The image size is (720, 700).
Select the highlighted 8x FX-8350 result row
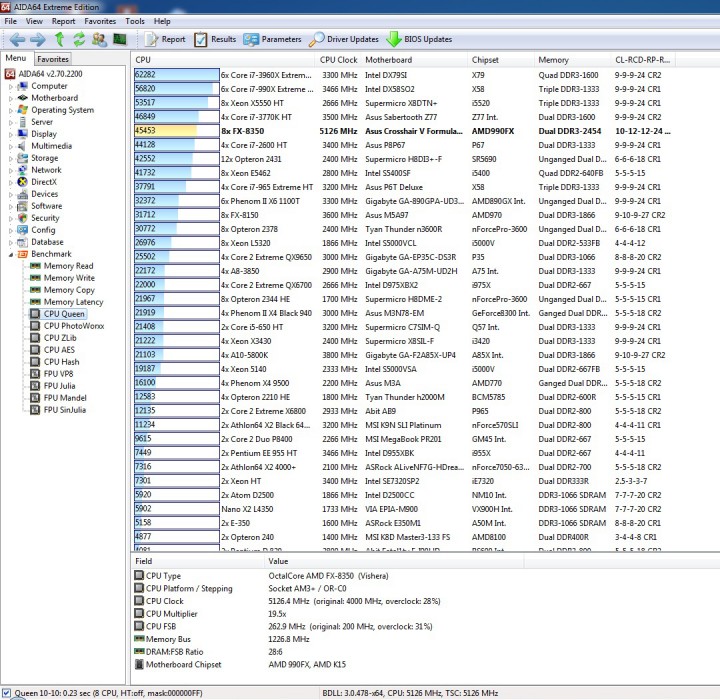(x=403, y=131)
